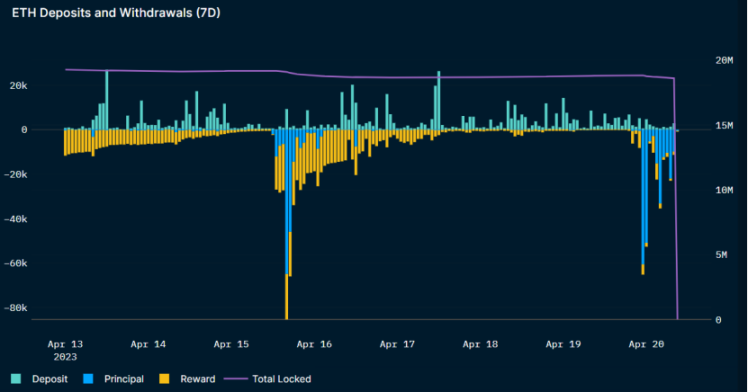
Task: Select the Apr 14 x-axis label
Action: point(148,344)
